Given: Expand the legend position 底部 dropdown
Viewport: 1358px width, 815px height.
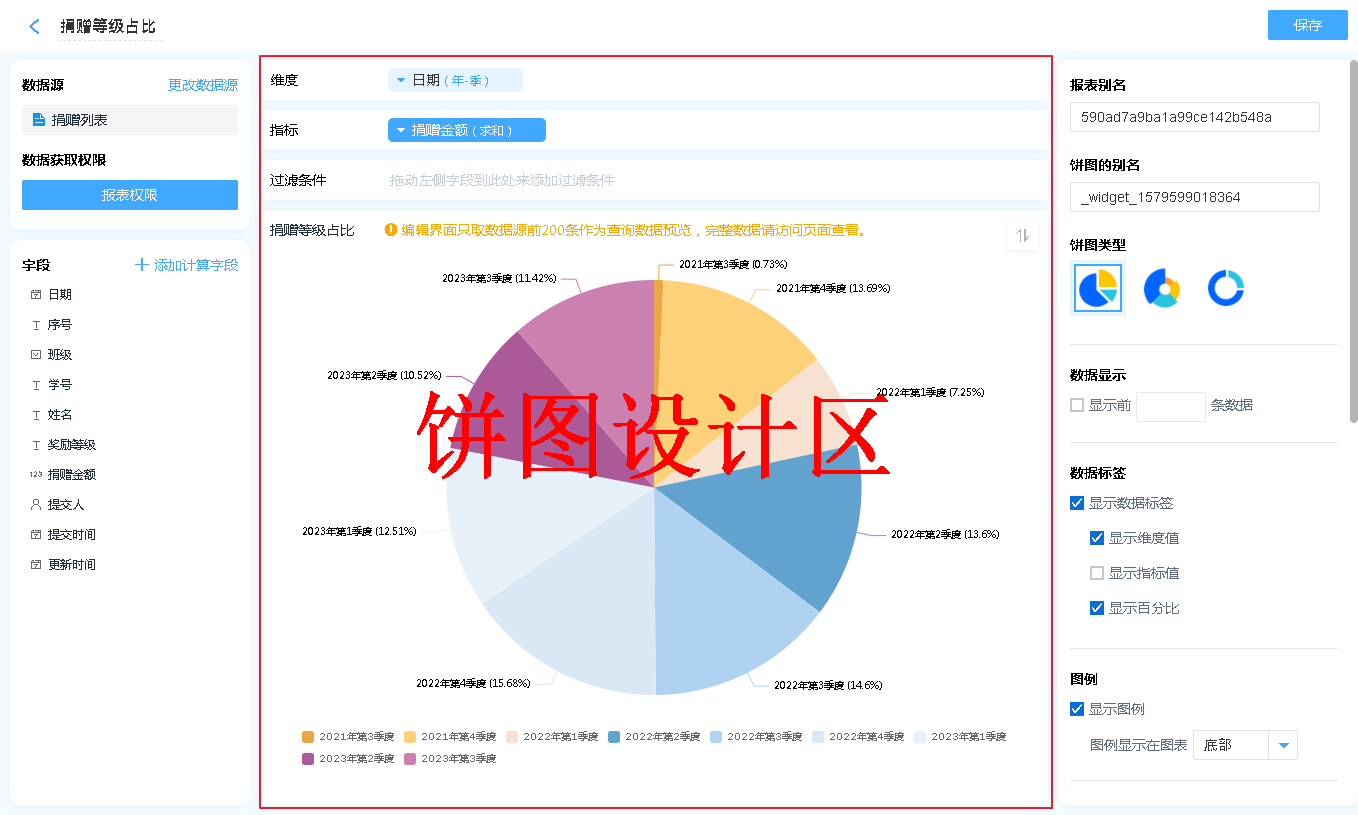Looking at the screenshot, I should point(1282,745).
